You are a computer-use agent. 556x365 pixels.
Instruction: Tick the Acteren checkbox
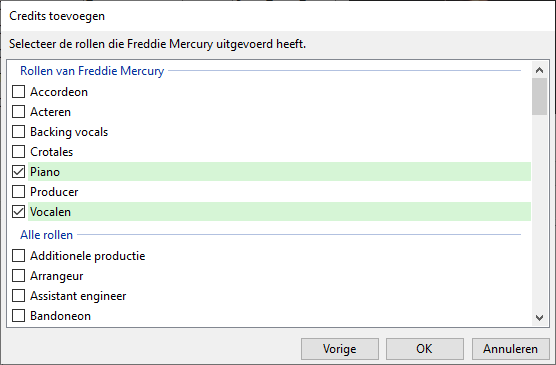[18, 112]
